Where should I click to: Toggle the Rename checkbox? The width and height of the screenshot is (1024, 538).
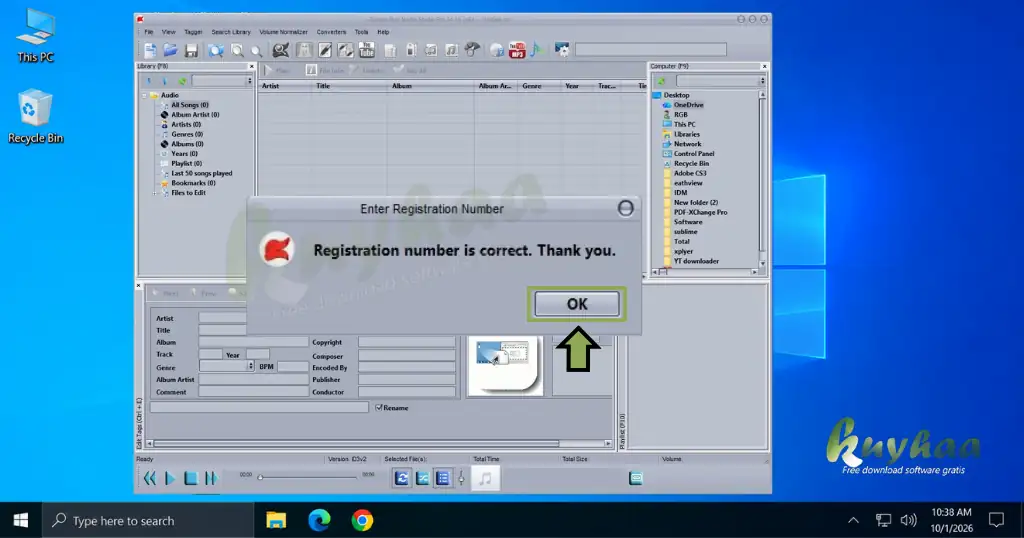click(379, 407)
